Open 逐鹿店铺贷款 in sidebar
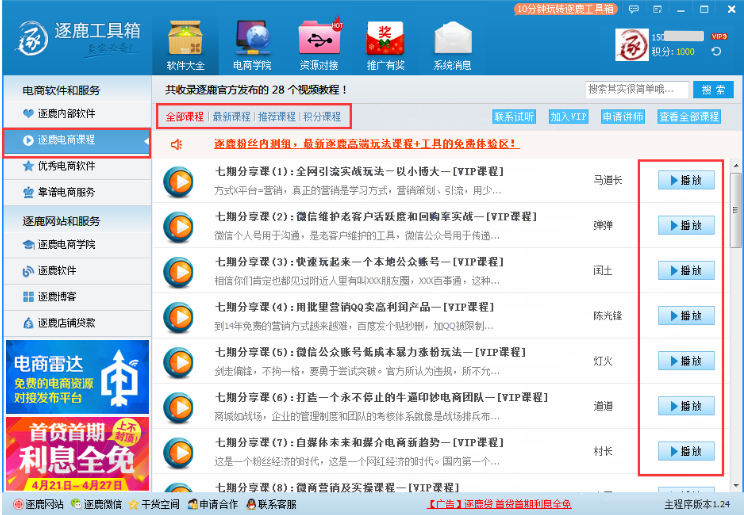Viewport: 744px width, 515px height. click(77, 323)
